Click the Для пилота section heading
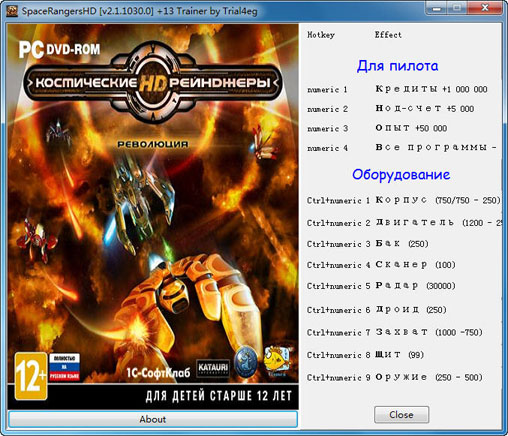The image size is (508, 436). (397, 66)
